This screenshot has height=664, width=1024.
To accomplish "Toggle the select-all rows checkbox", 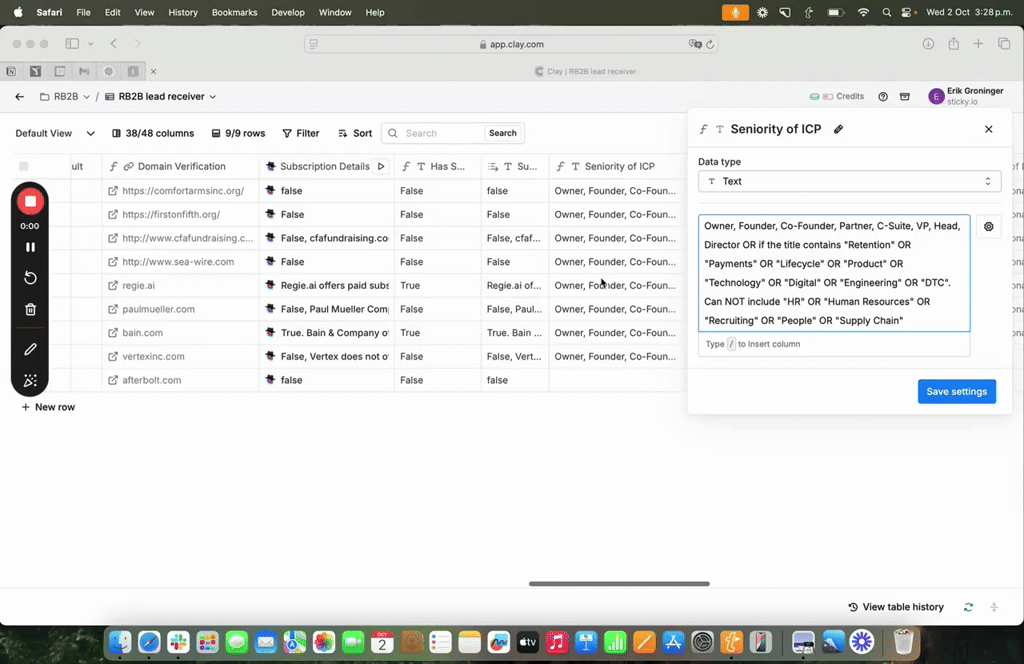I will [24, 166].
